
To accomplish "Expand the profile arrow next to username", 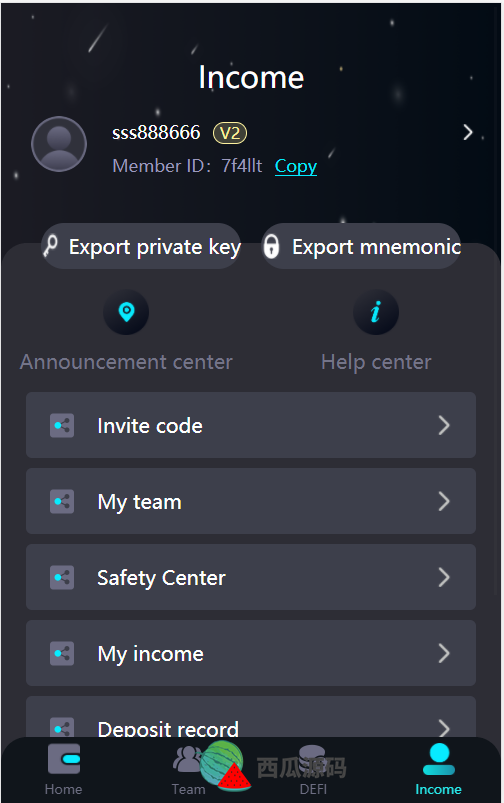I will 468,132.
